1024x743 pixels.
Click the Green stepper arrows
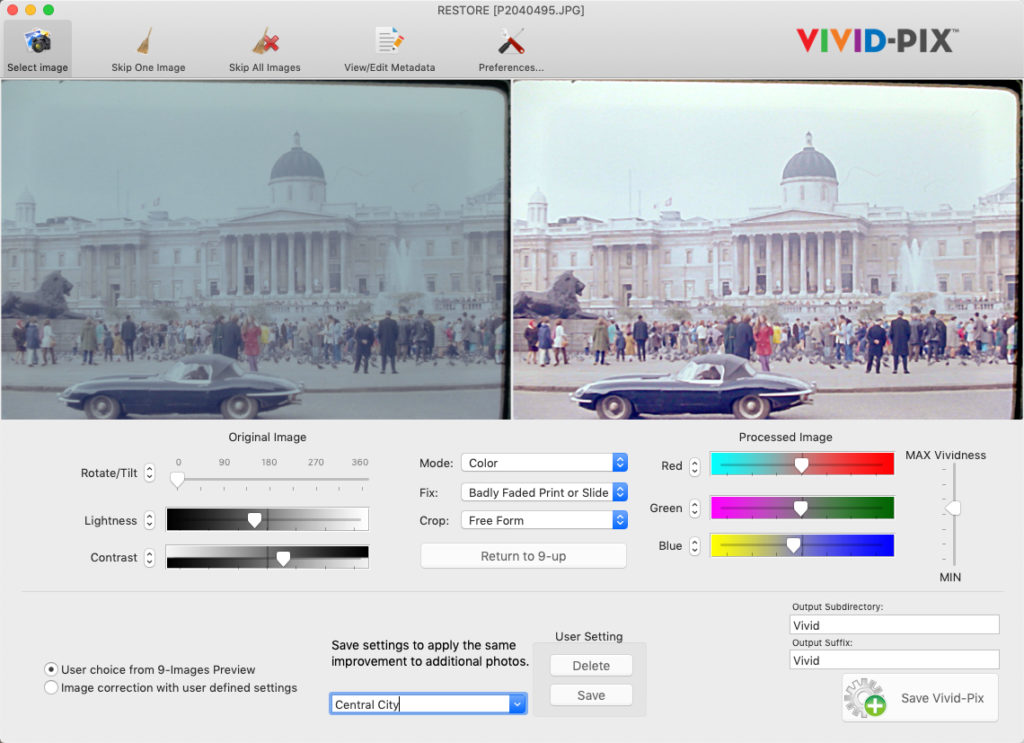pyautogui.click(x=695, y=508)
